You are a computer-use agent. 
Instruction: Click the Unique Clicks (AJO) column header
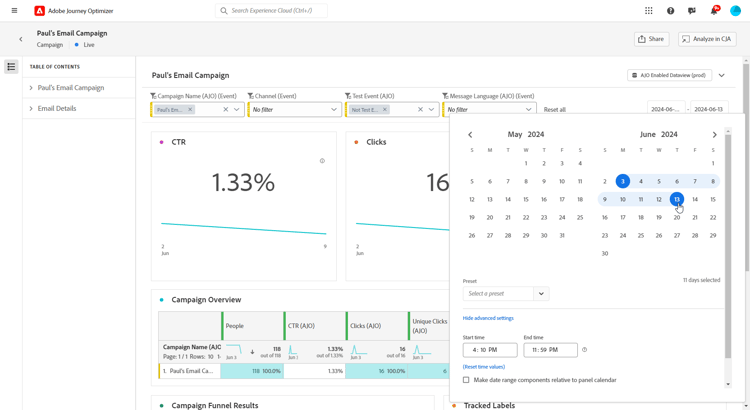(x=429, y=326)
